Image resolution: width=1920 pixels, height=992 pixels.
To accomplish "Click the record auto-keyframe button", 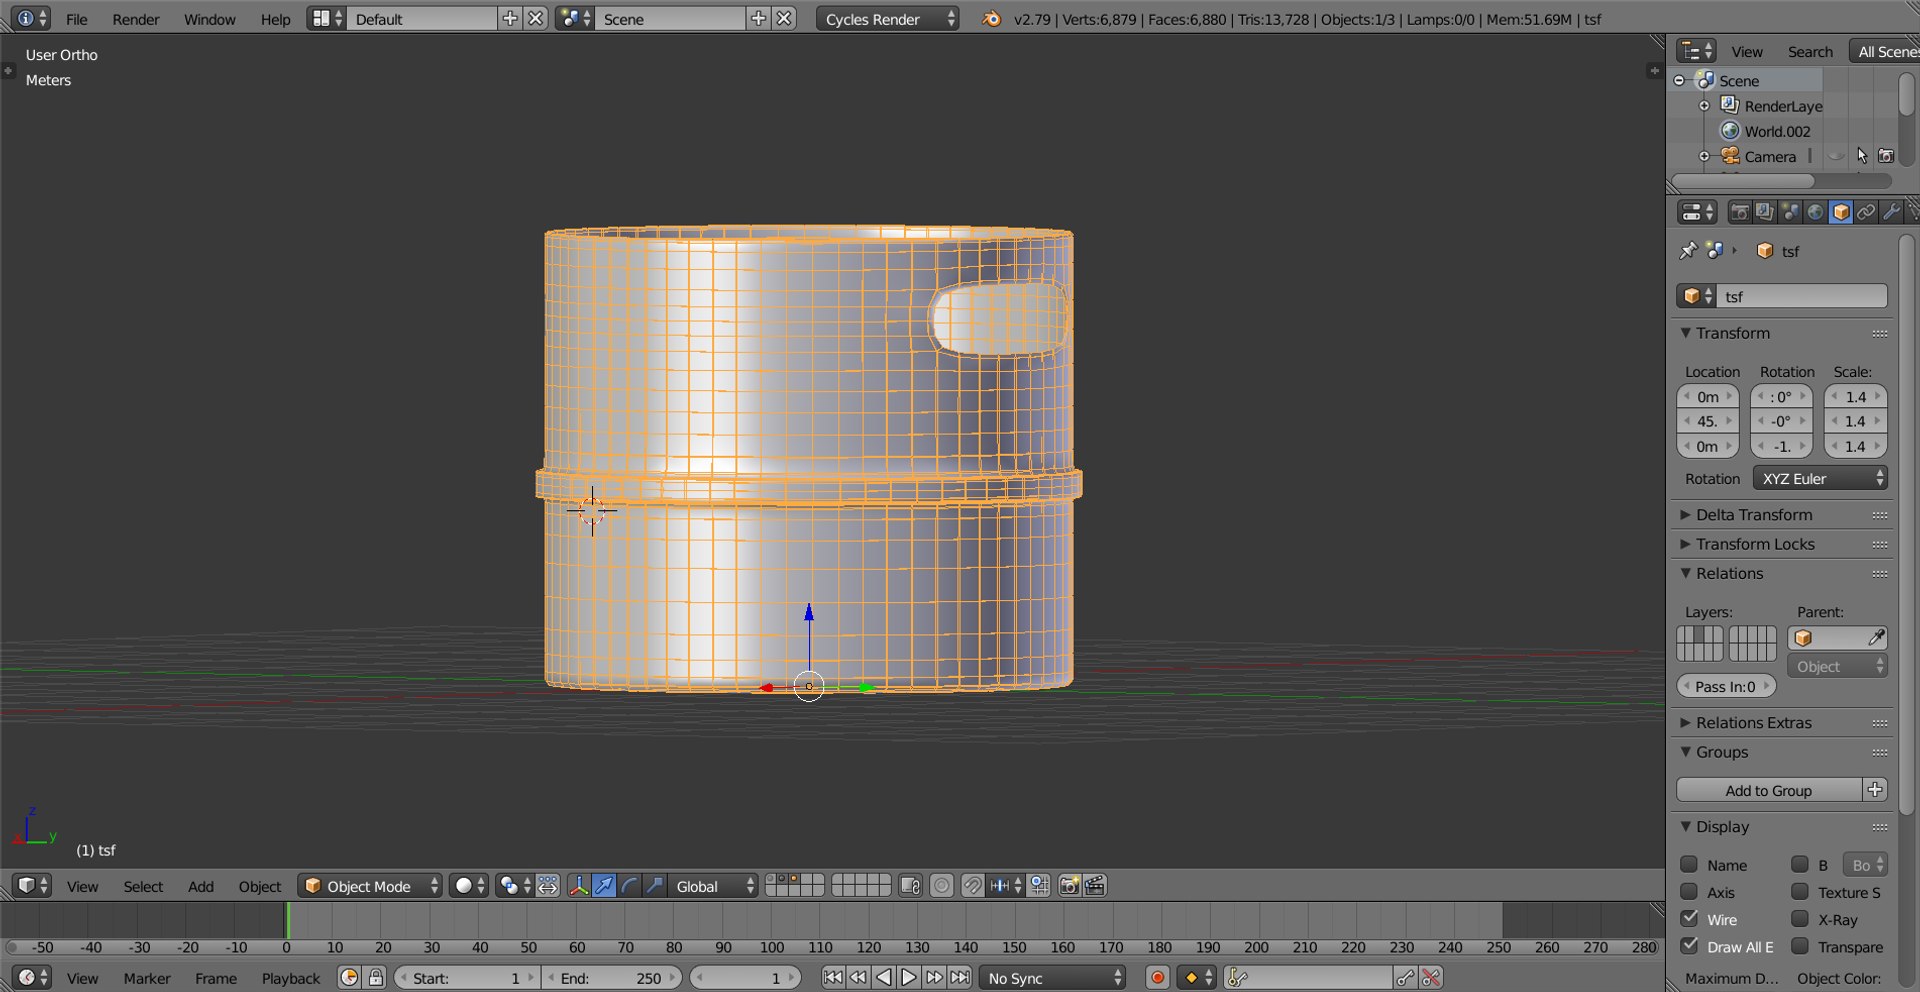I will click(x=1157, y=978).
